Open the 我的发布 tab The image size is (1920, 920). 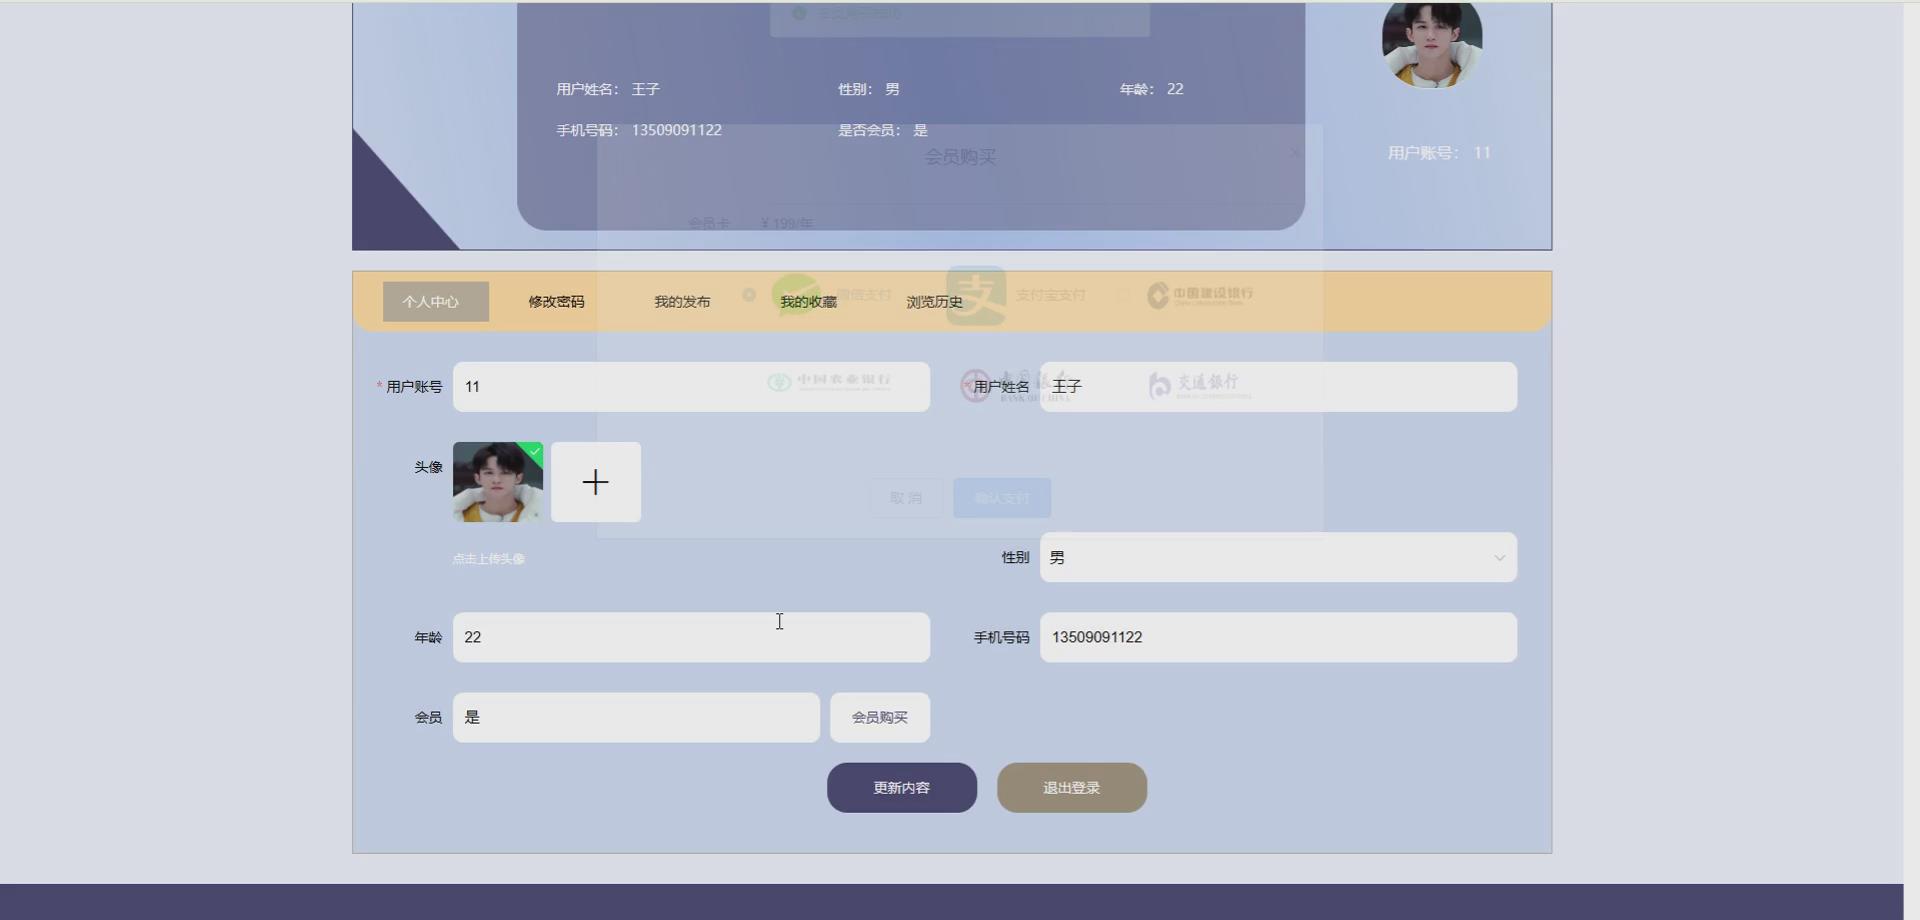tap(682, 301)
